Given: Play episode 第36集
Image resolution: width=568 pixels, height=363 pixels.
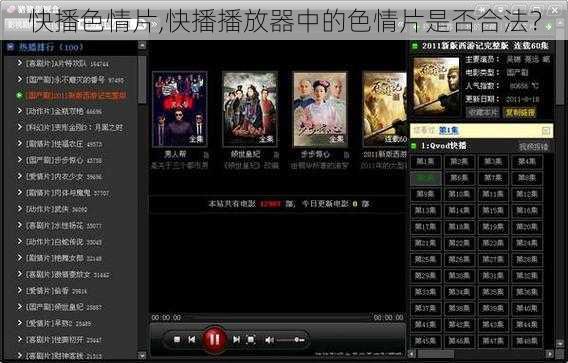Looking at the screenshot, I should 527,292.
